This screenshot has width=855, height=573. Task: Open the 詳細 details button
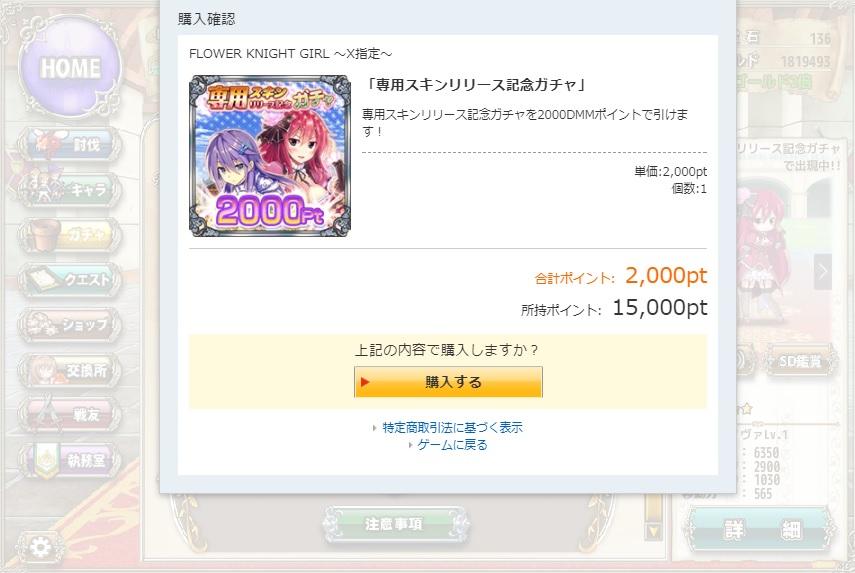point(761,528)
